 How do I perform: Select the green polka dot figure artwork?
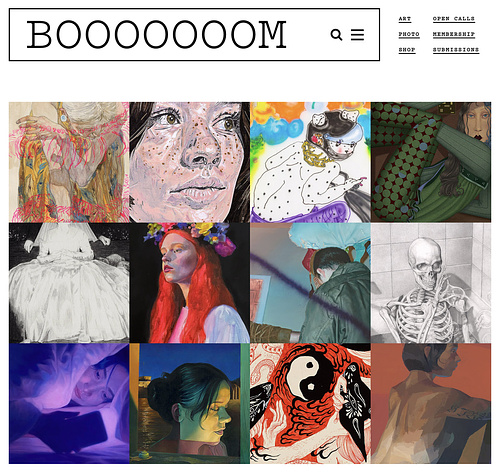431,162
